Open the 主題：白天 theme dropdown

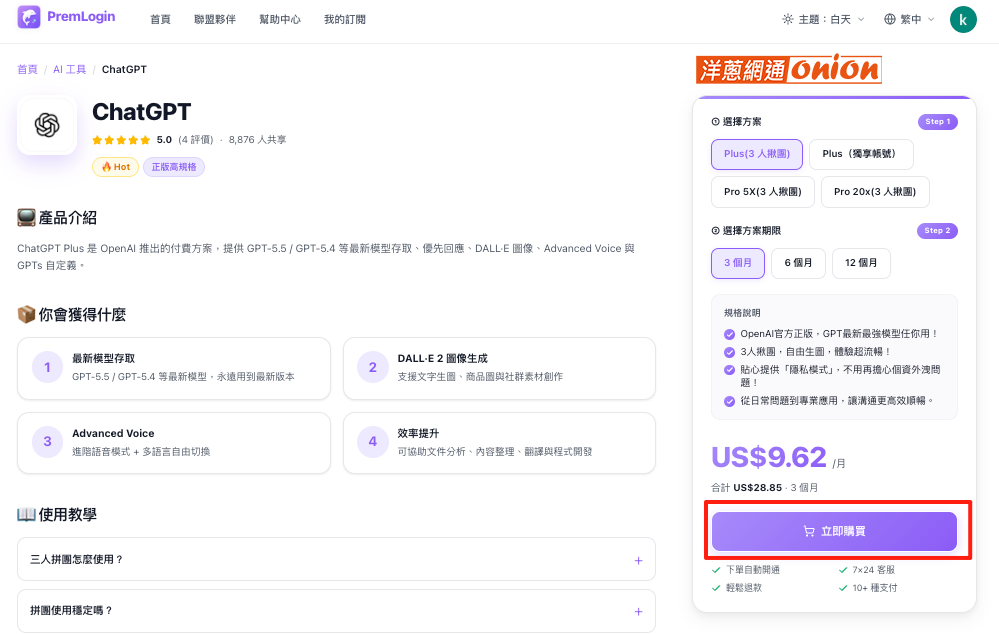[824, 19]
